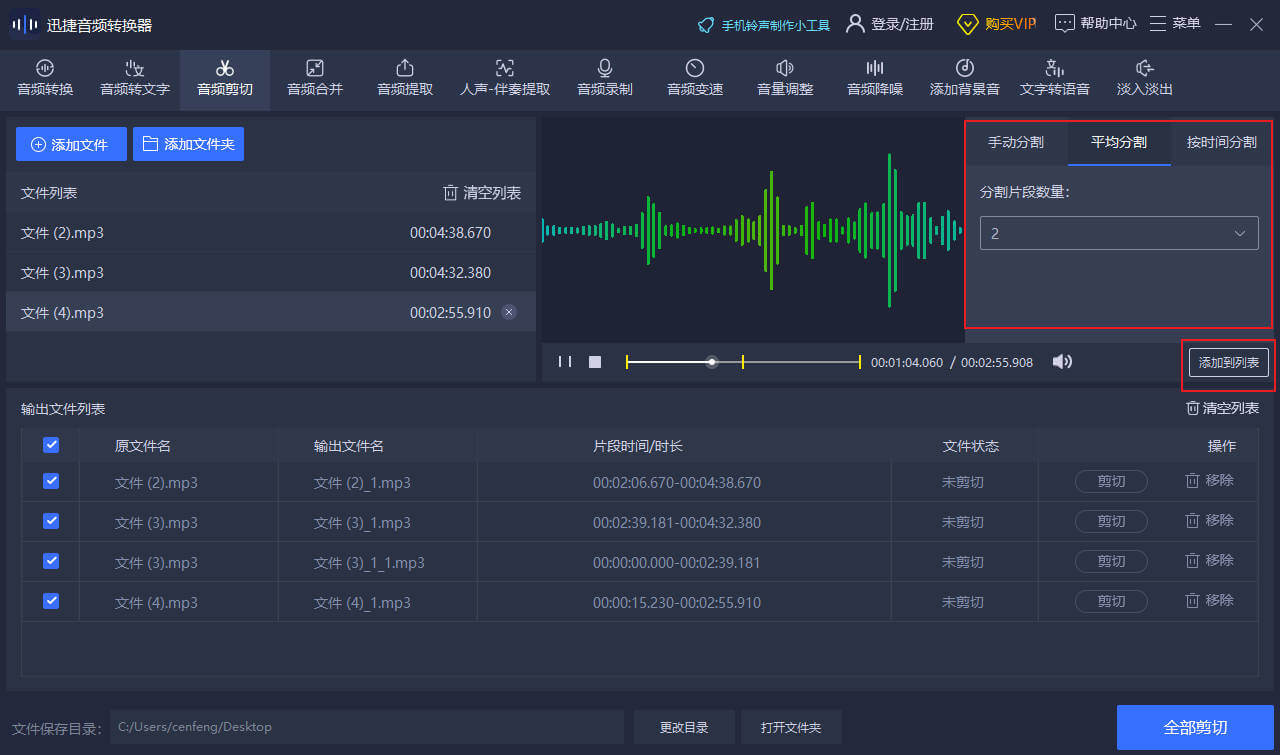Click the speaker volume icon

(1062, 362)
